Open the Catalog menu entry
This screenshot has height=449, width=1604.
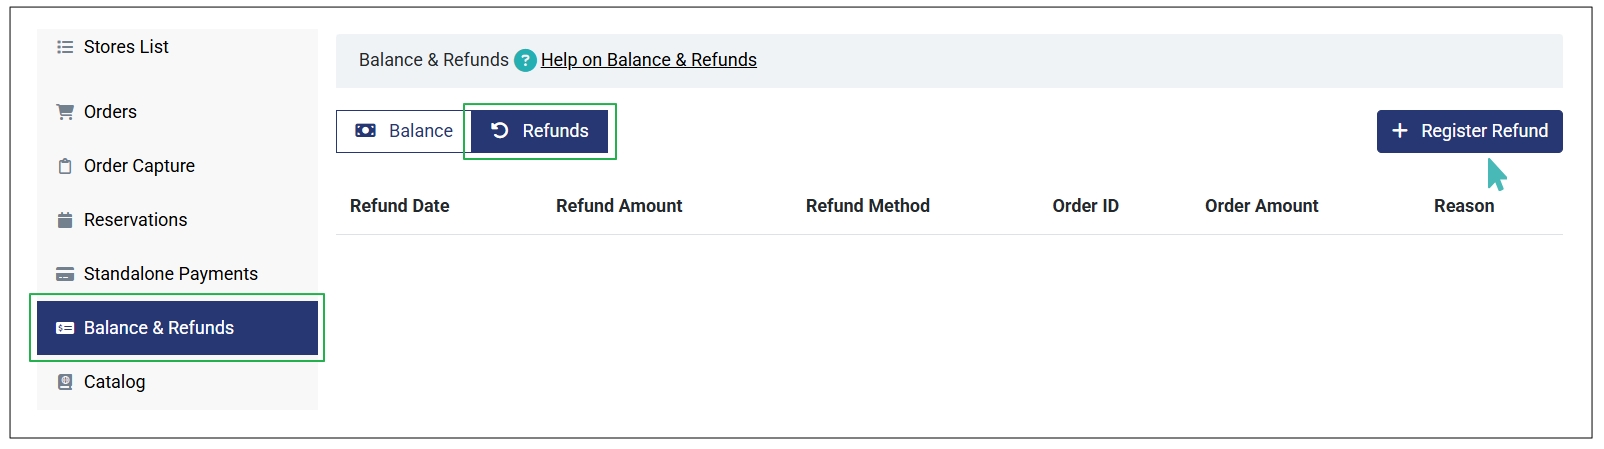tap(114, 382)
